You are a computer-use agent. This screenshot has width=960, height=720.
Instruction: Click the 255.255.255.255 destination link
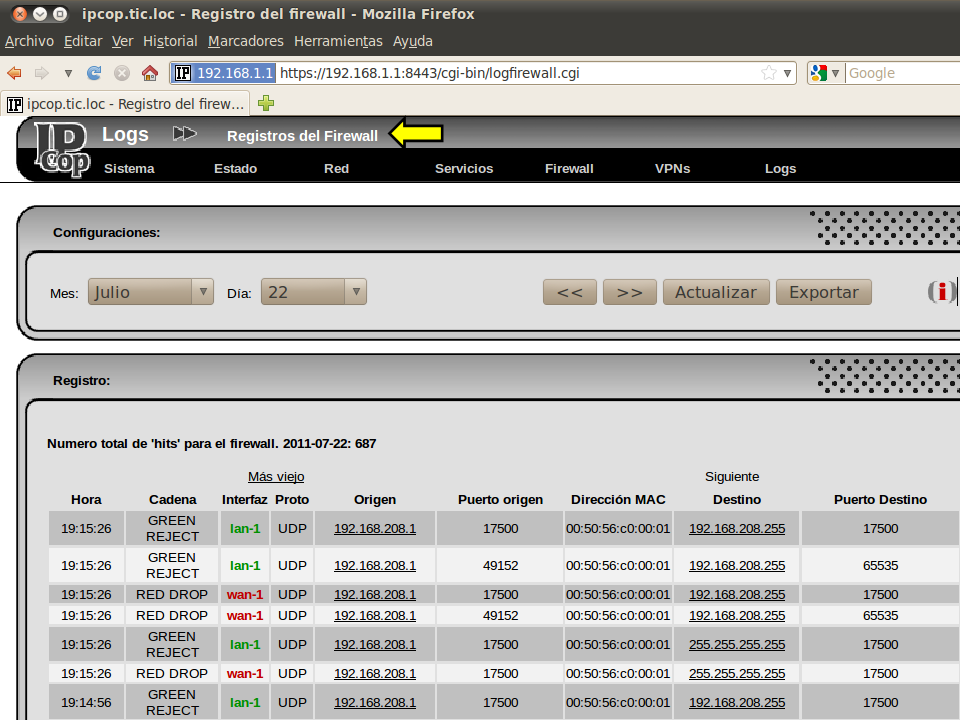[737, 644]
